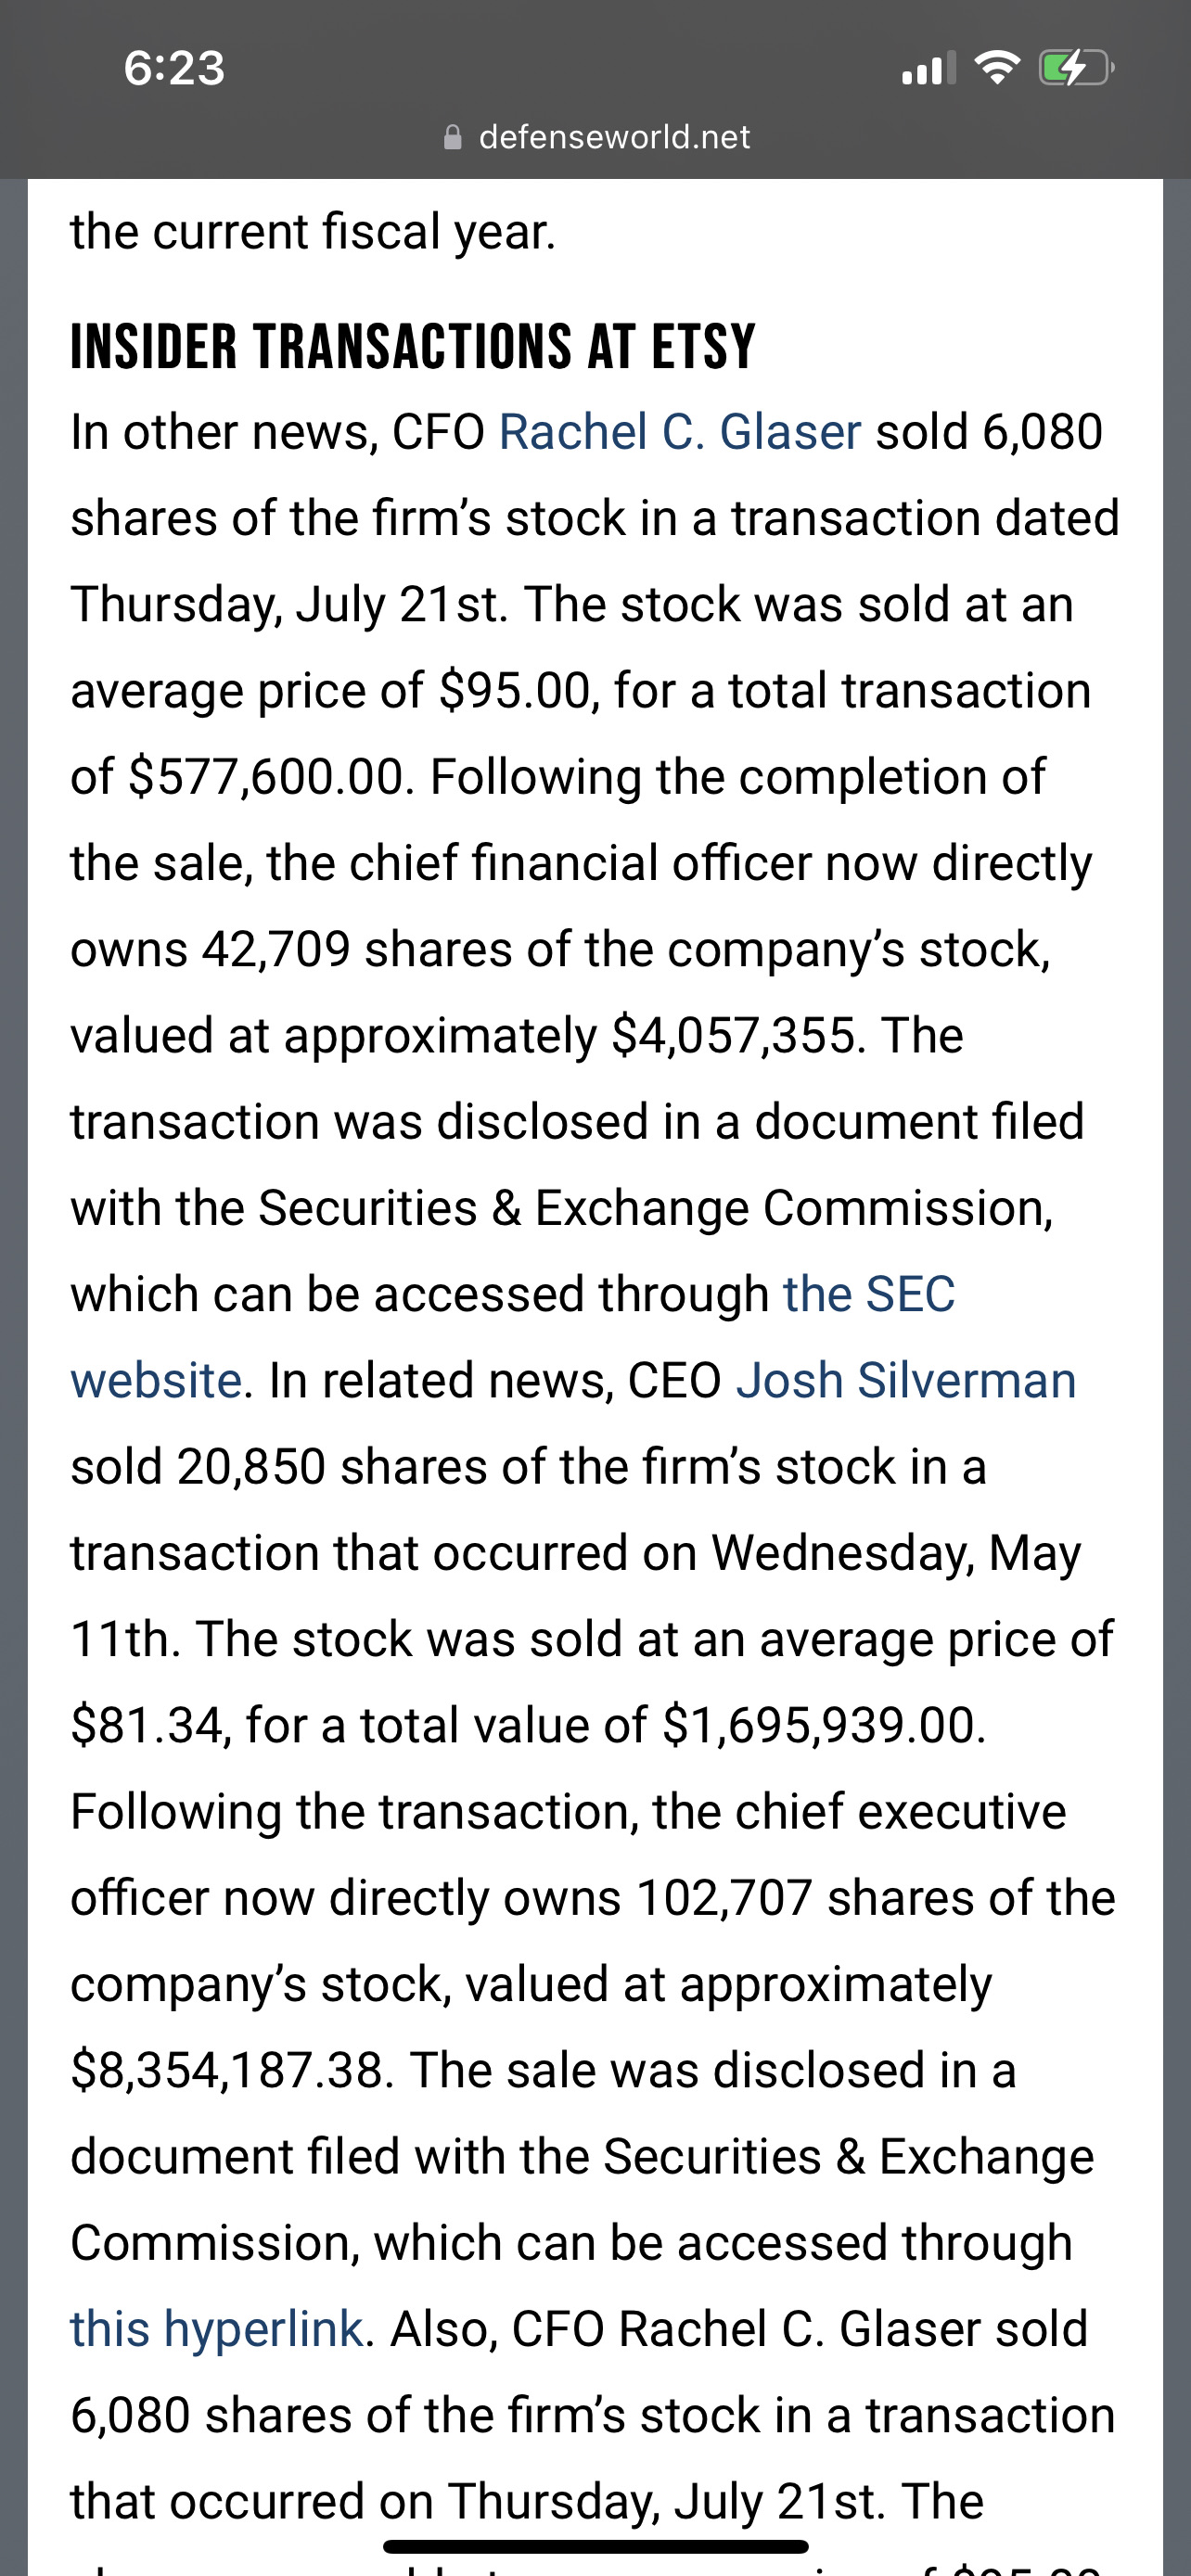Tap the "Insider Transactions at Etsy" heading
1191x2576 pixels.
coord(413,347)
